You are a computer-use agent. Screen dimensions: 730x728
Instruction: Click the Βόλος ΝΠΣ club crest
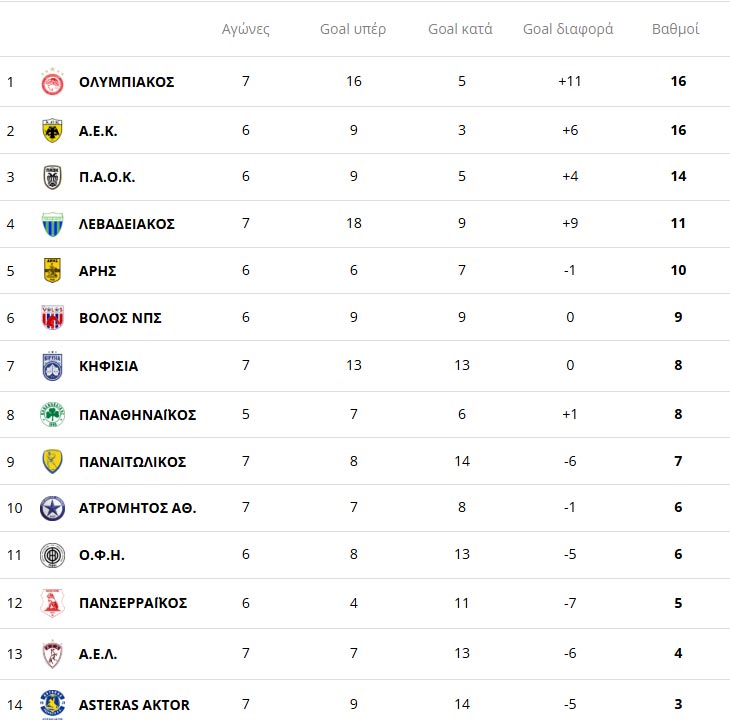(52, 318)
